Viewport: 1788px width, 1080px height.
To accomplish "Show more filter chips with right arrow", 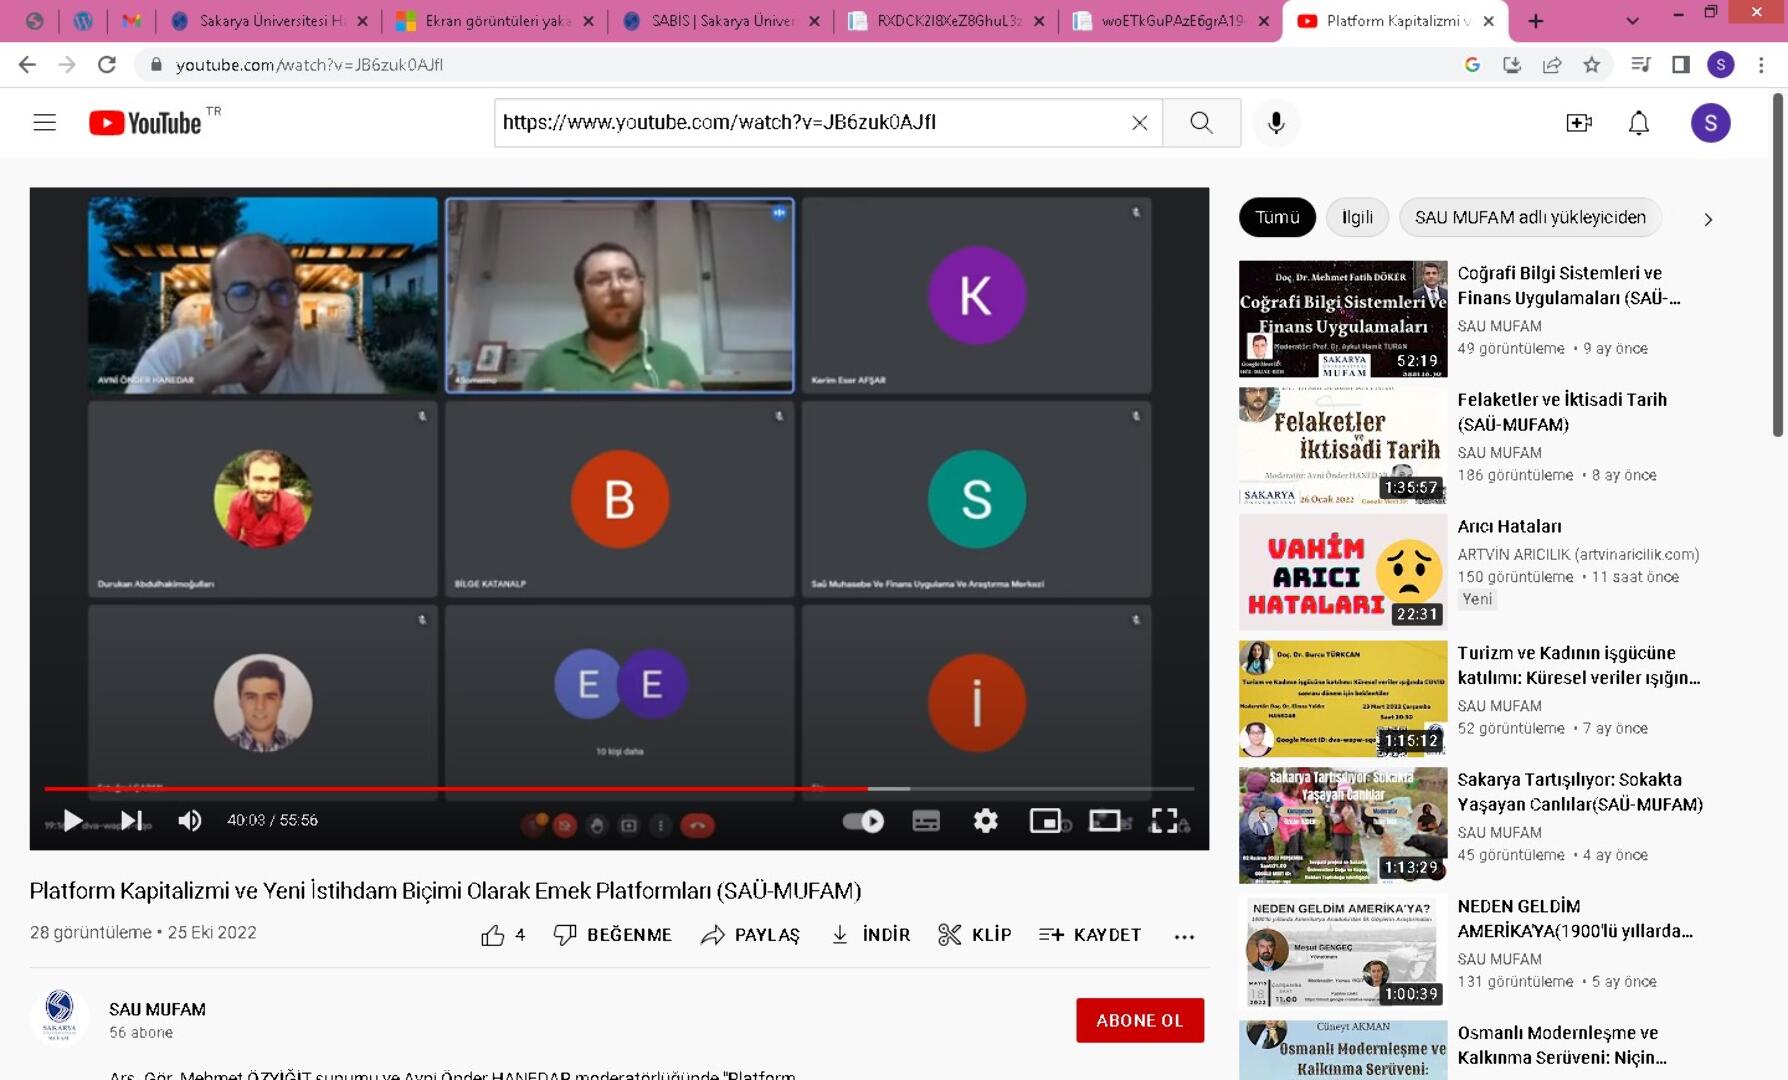I will [1708, 219].
